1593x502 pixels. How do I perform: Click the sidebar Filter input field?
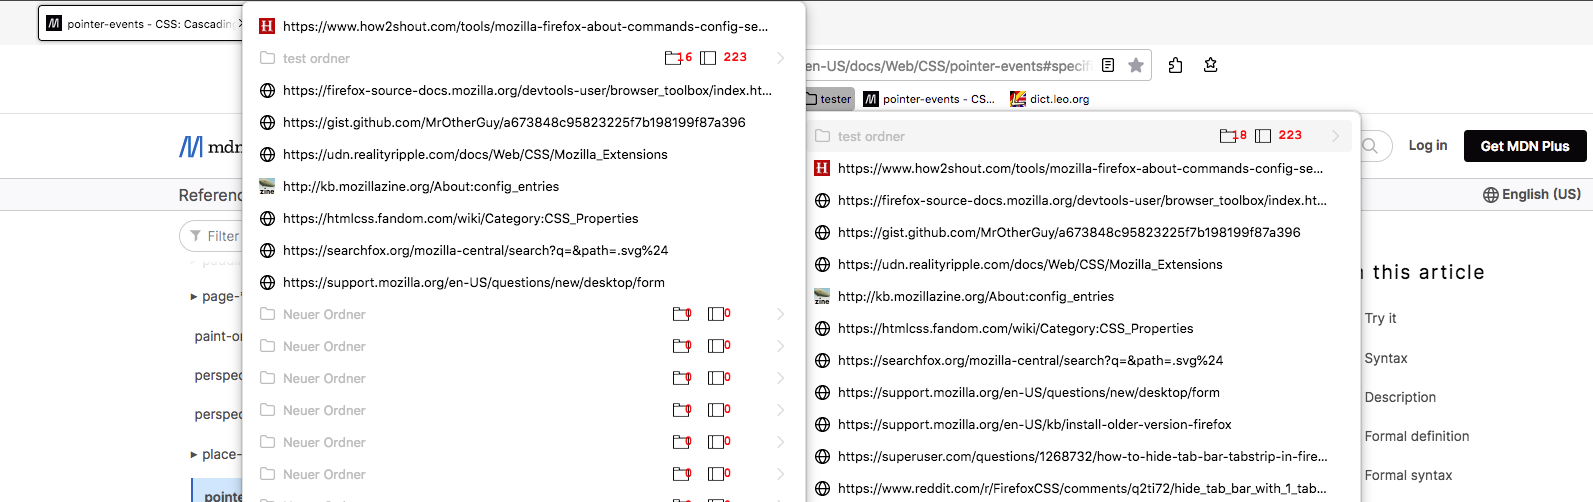[x=211, y=236]
